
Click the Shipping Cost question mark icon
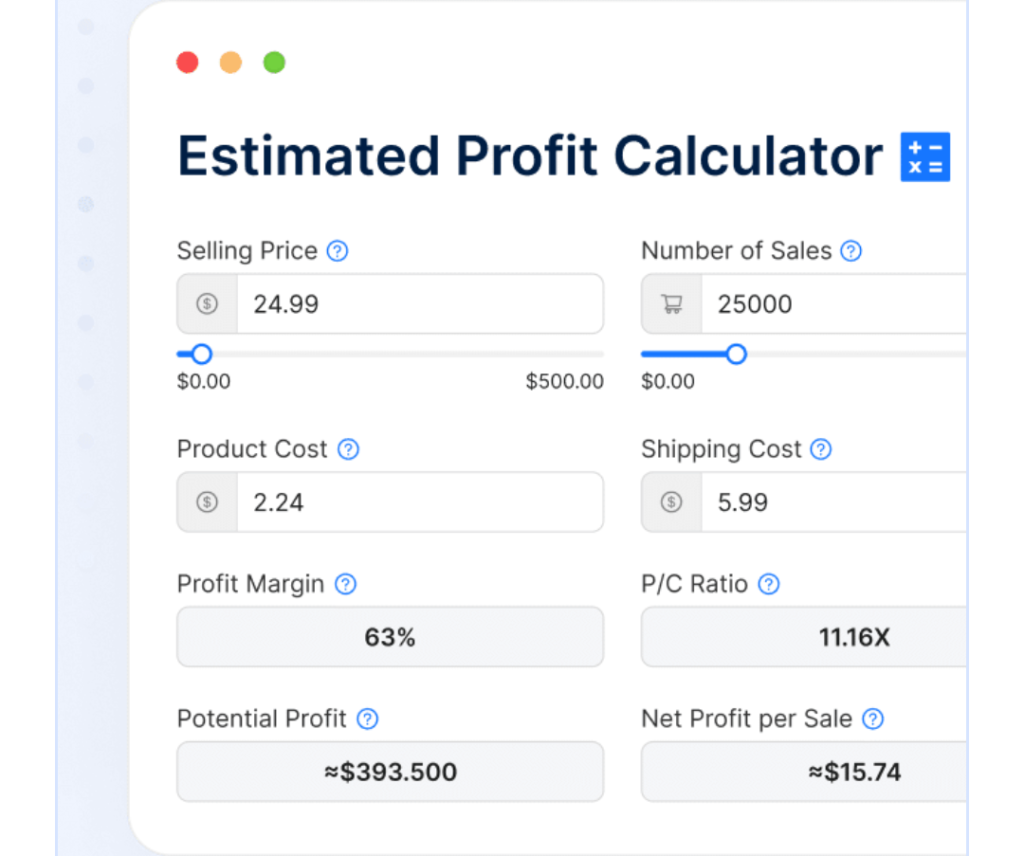821,450
